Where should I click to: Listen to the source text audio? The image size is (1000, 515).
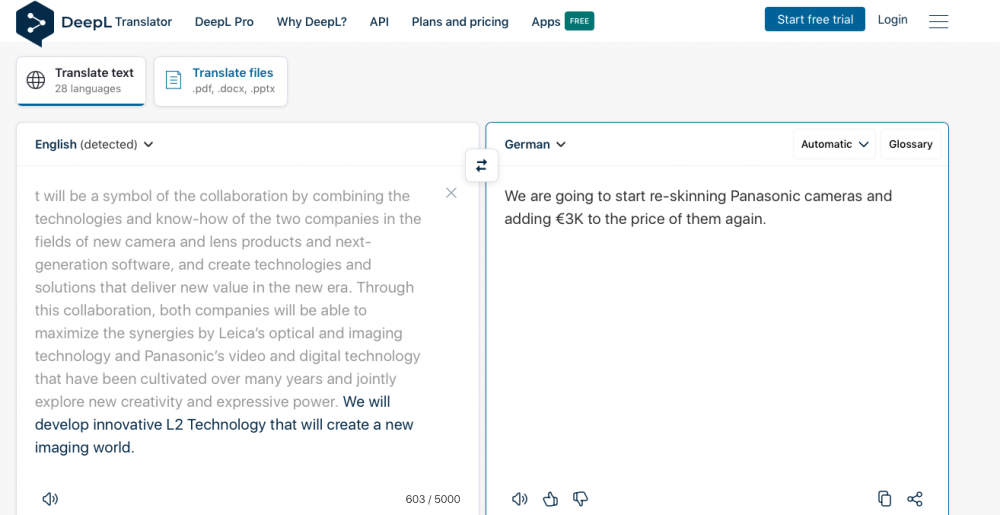point(49,499)
